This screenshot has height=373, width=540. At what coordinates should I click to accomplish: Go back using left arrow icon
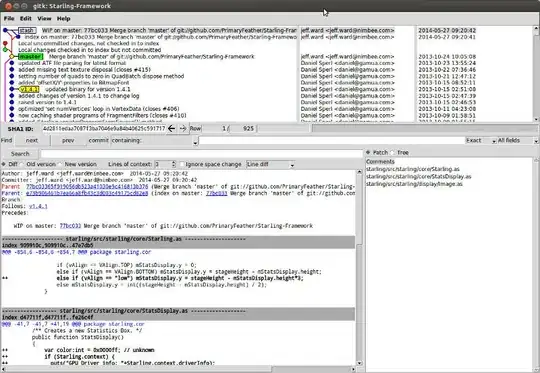point(171,128)
